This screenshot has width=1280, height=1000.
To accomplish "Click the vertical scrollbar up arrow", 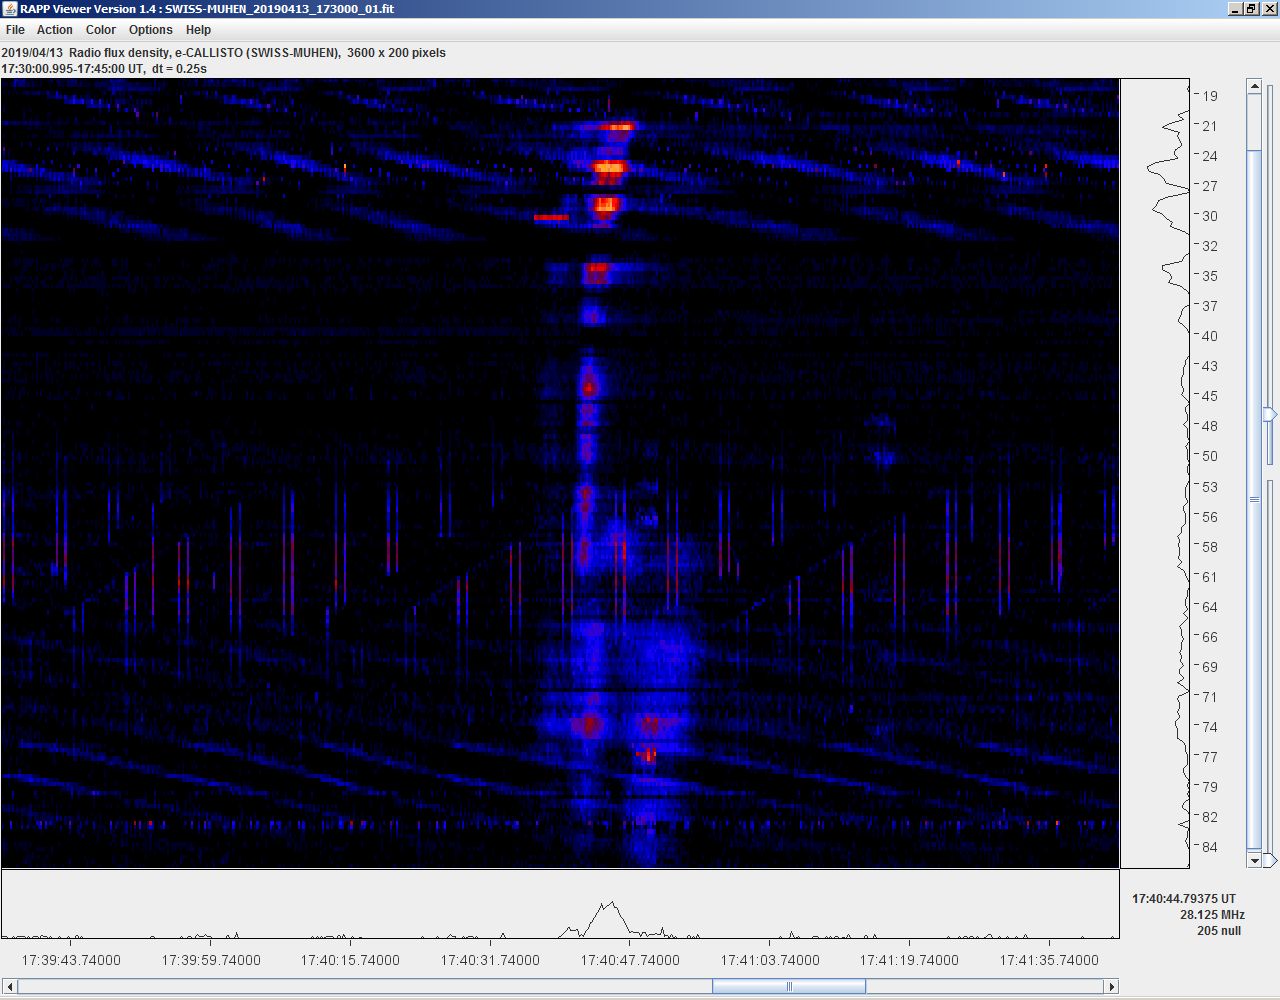I will pyautogui.click(x=1255, y=87).
